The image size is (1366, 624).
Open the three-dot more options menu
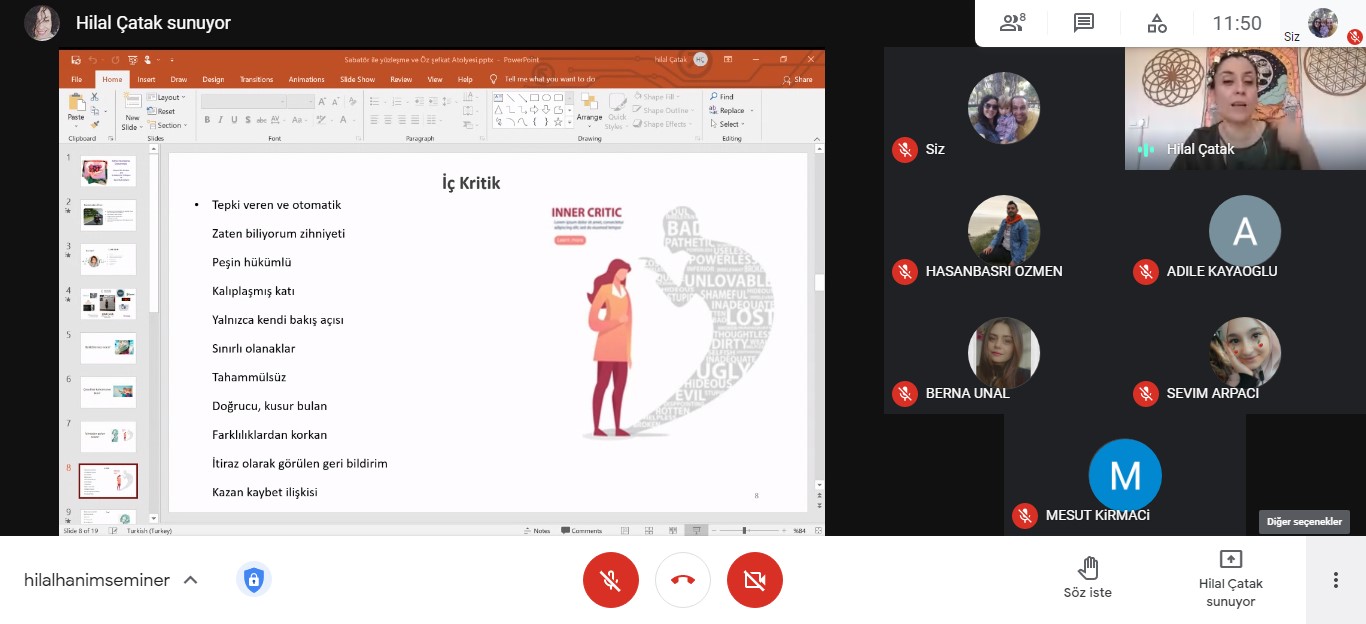click(1335, 580)
